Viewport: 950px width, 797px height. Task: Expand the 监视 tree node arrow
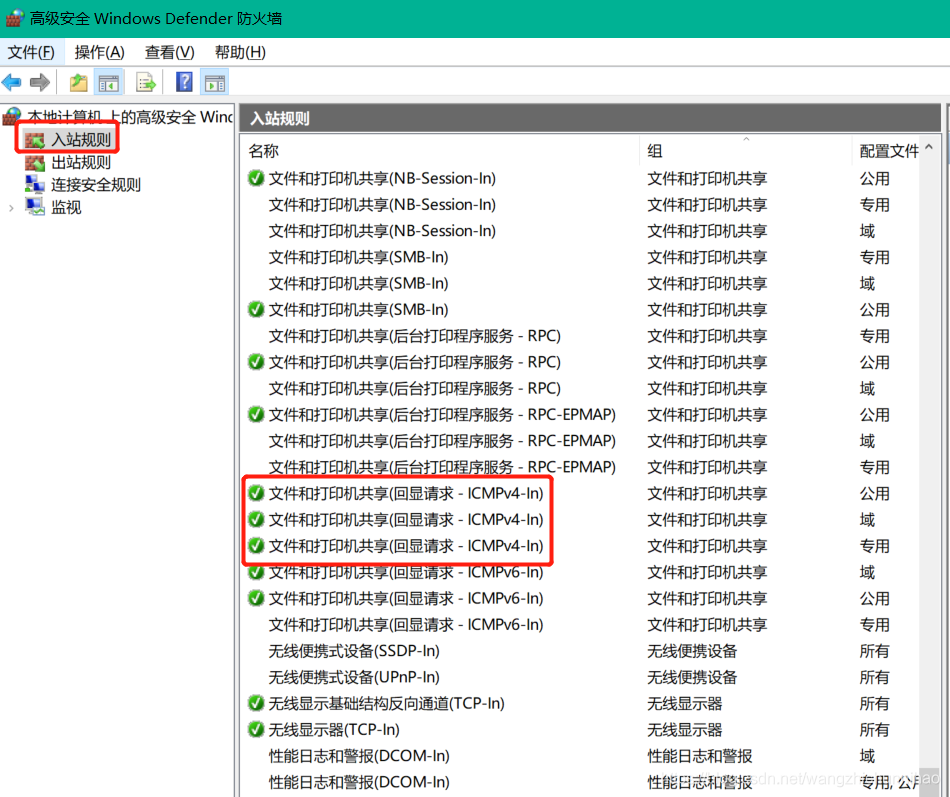11,208
